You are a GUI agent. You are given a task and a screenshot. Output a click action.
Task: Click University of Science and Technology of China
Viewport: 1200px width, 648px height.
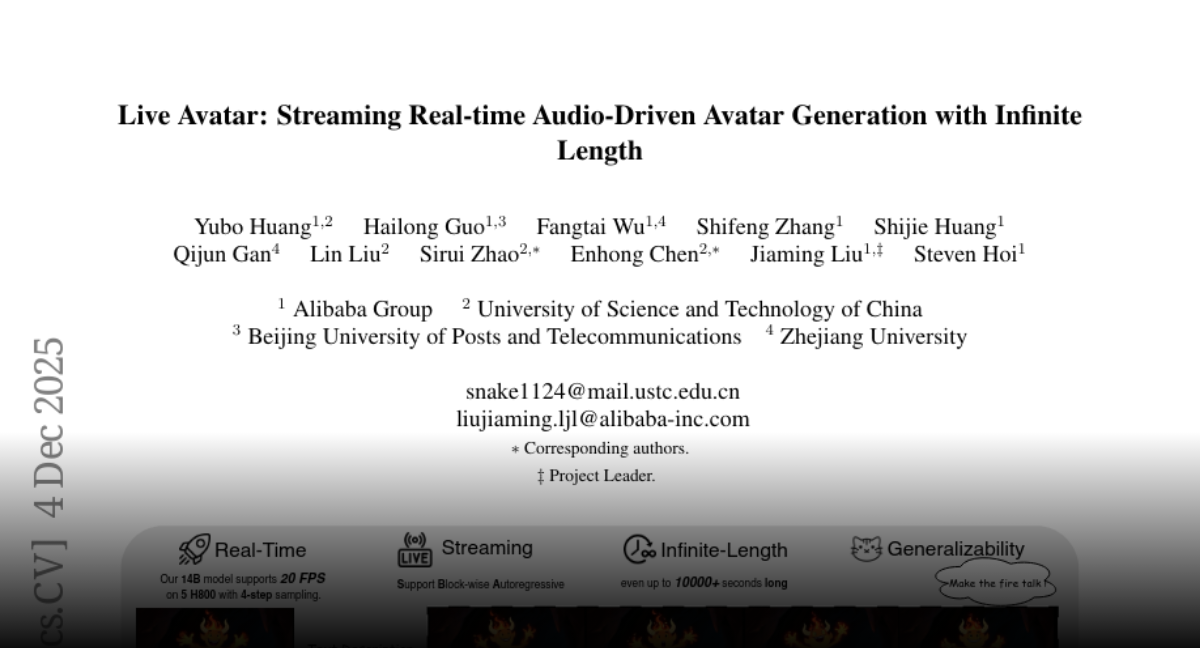(698, 309)
